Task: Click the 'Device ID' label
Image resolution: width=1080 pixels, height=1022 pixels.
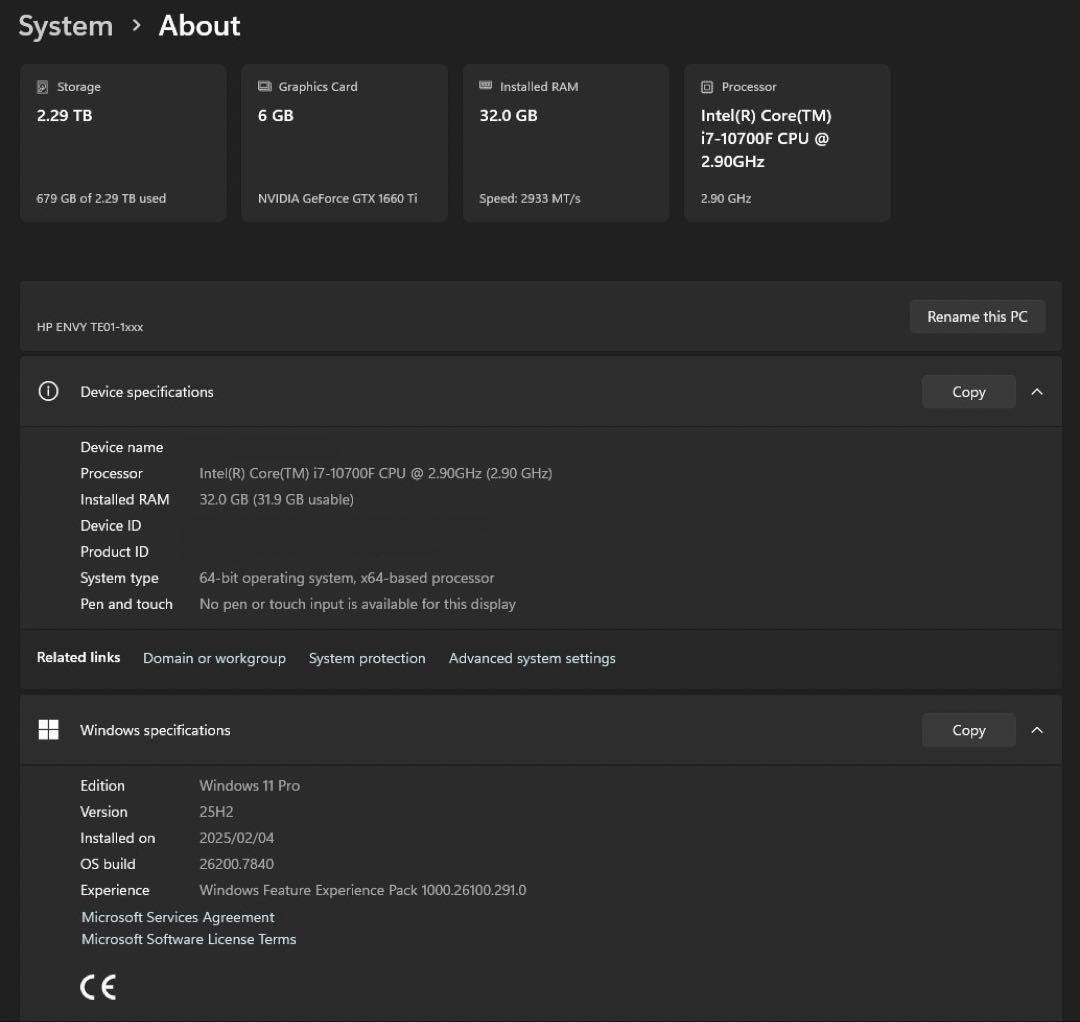Action: [x=111, y=525]
